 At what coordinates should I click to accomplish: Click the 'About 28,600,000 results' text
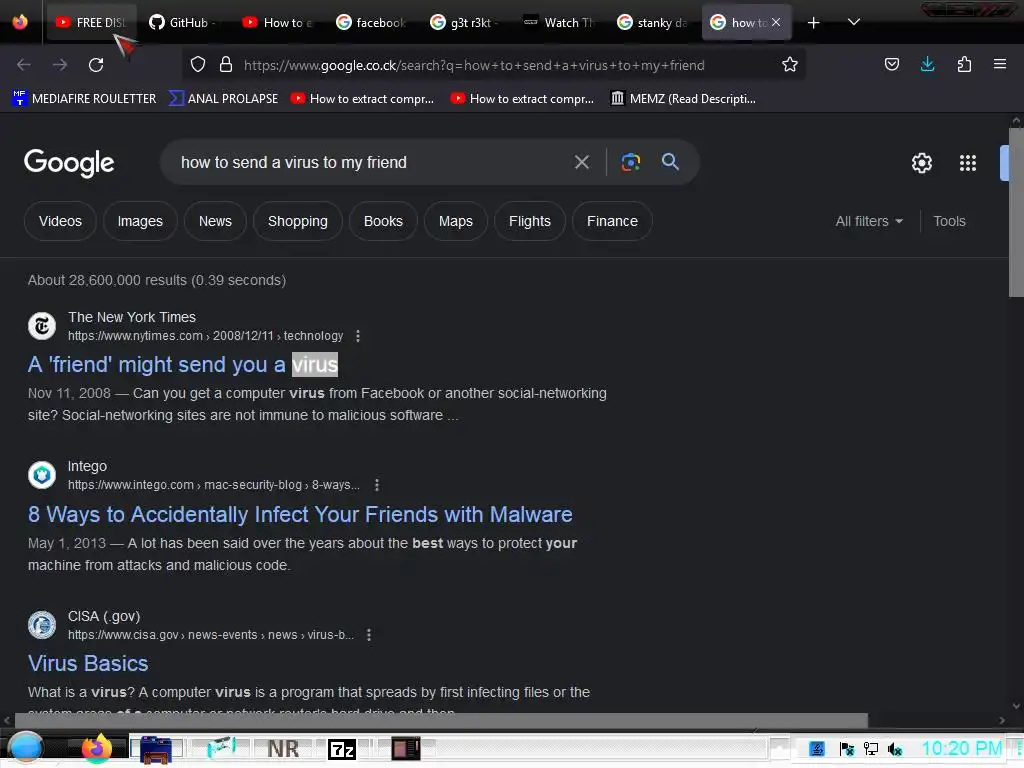pos(157,280)
